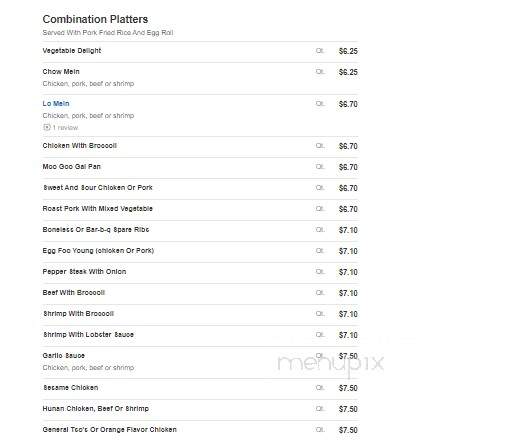Click the Chicken With Broccoli item
This screenshot has width=510, height=446.
coord(80,146)
